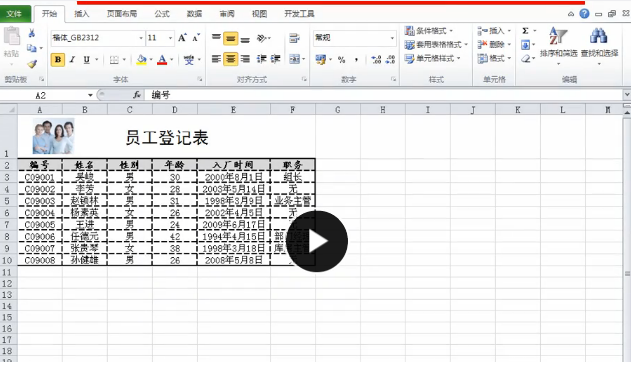Click the select all corner button
Image resolution: width=631 pixels, height=385 pixels.
tap(8, 109)
